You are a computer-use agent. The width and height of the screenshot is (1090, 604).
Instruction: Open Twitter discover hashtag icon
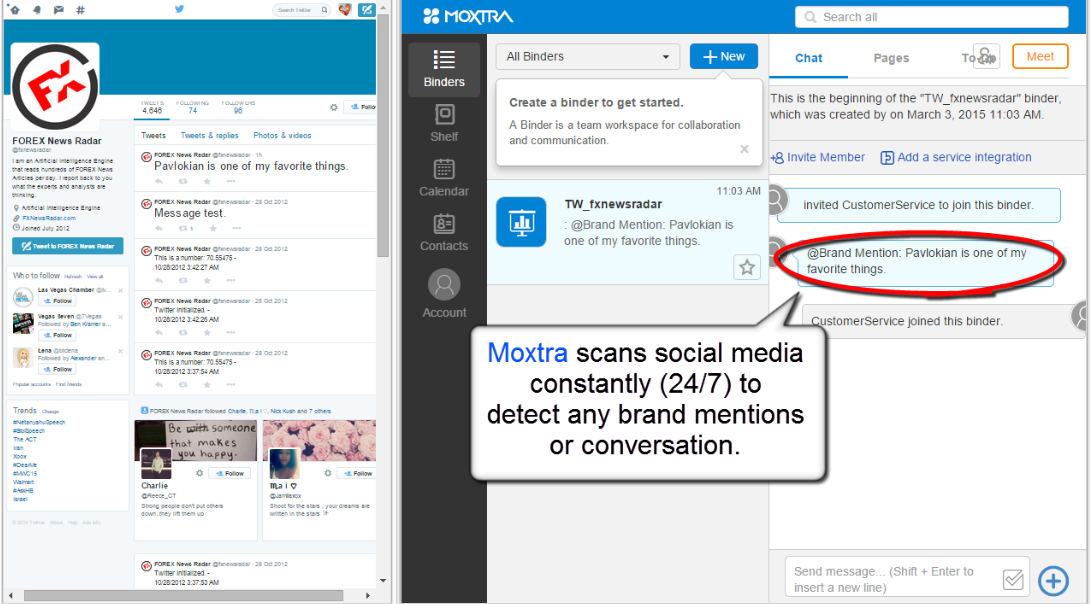pyautogui.click(x=80, y=10)
